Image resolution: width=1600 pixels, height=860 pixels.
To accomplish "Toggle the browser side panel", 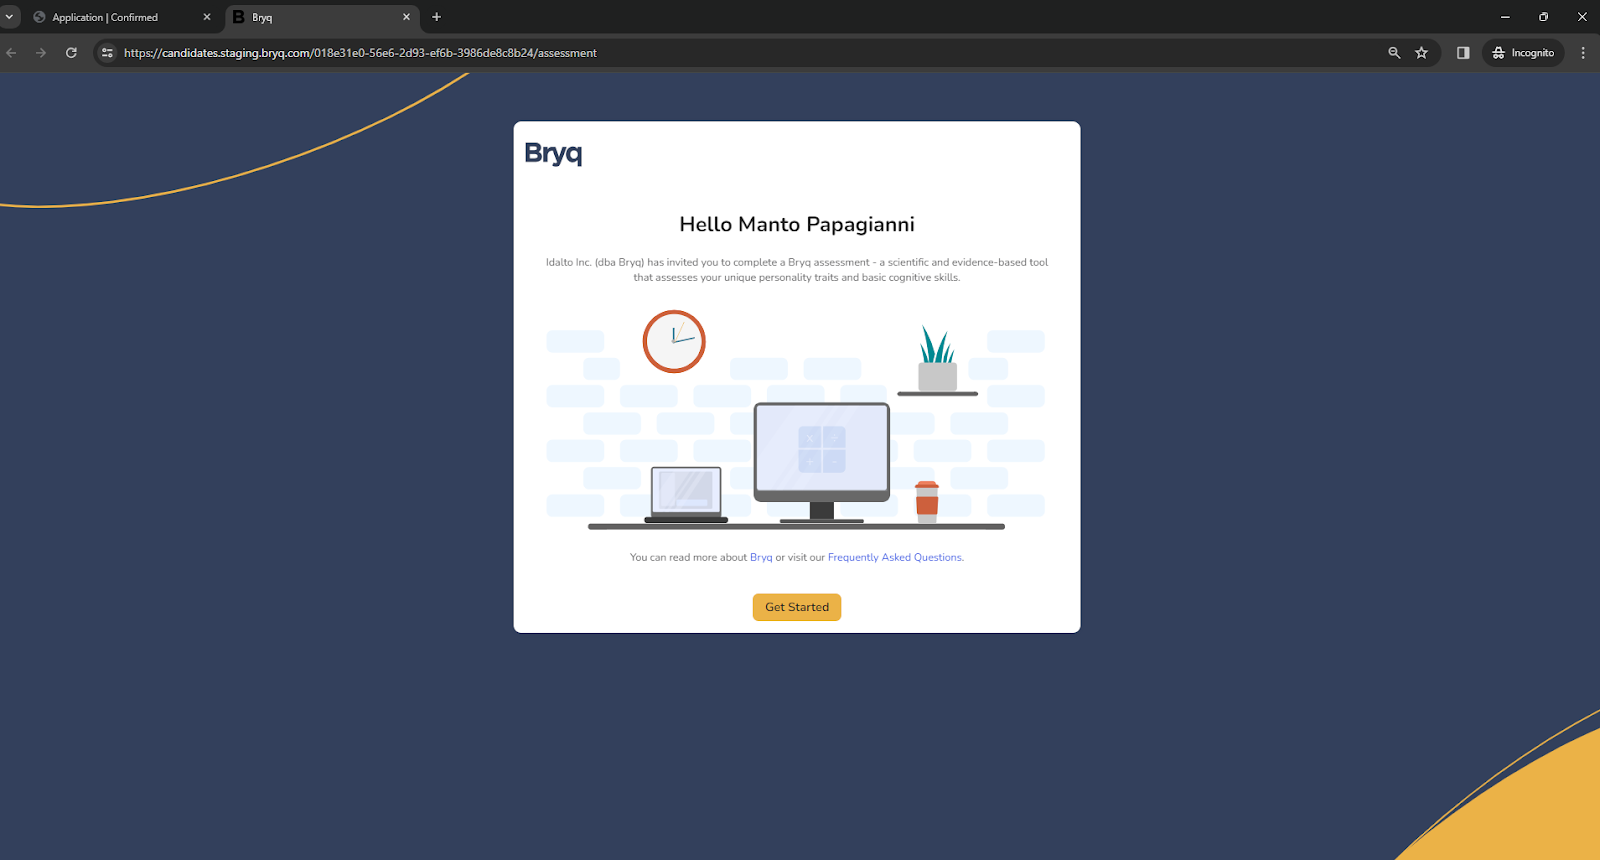I will click(1463, 53).
